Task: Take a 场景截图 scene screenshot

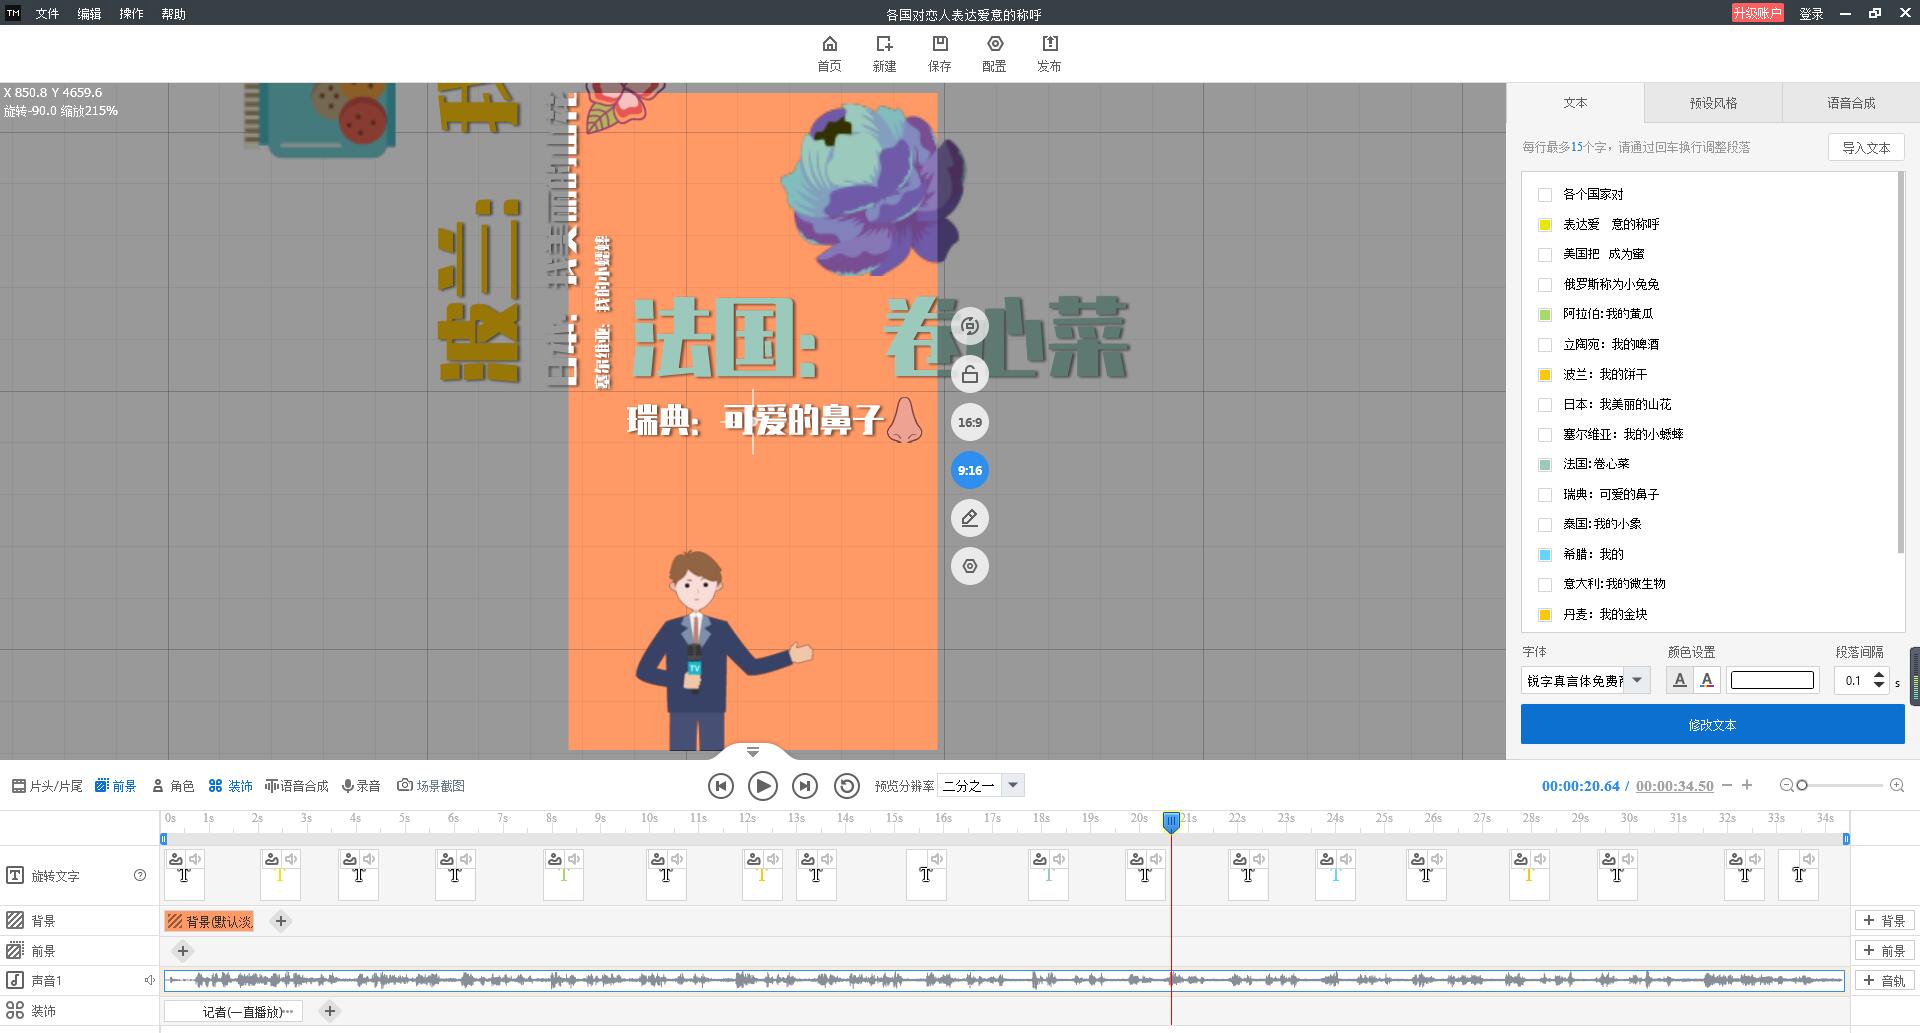Action: point(431,786)
